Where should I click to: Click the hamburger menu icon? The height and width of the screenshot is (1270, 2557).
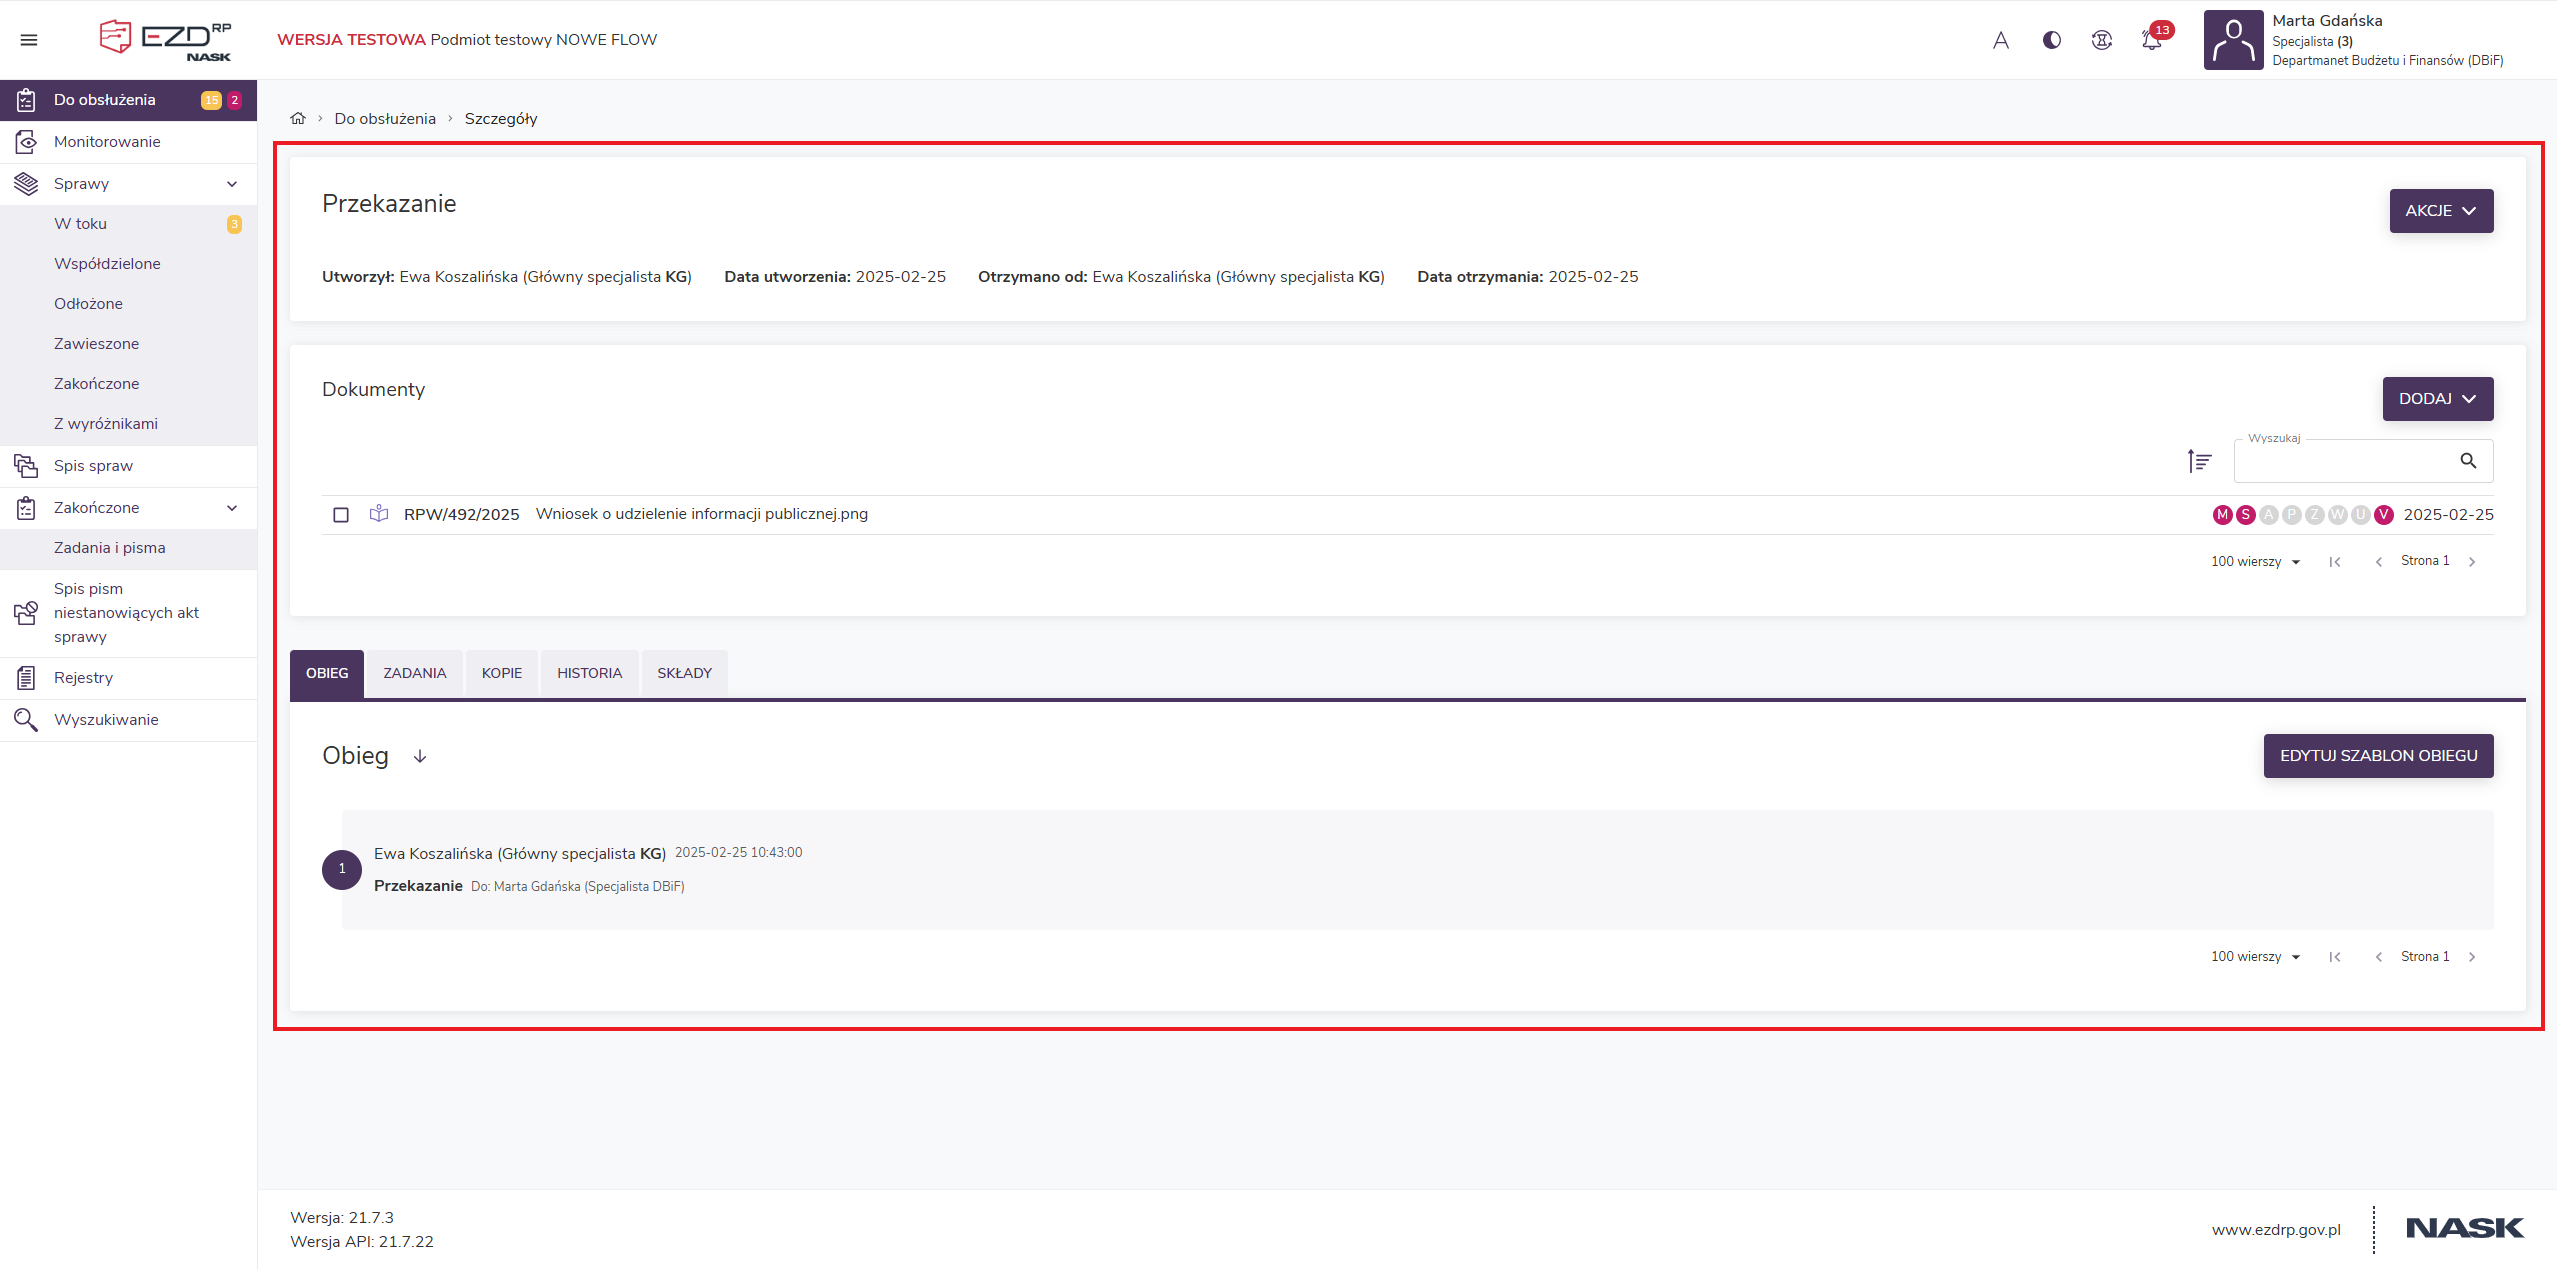(x=29, y=40)
